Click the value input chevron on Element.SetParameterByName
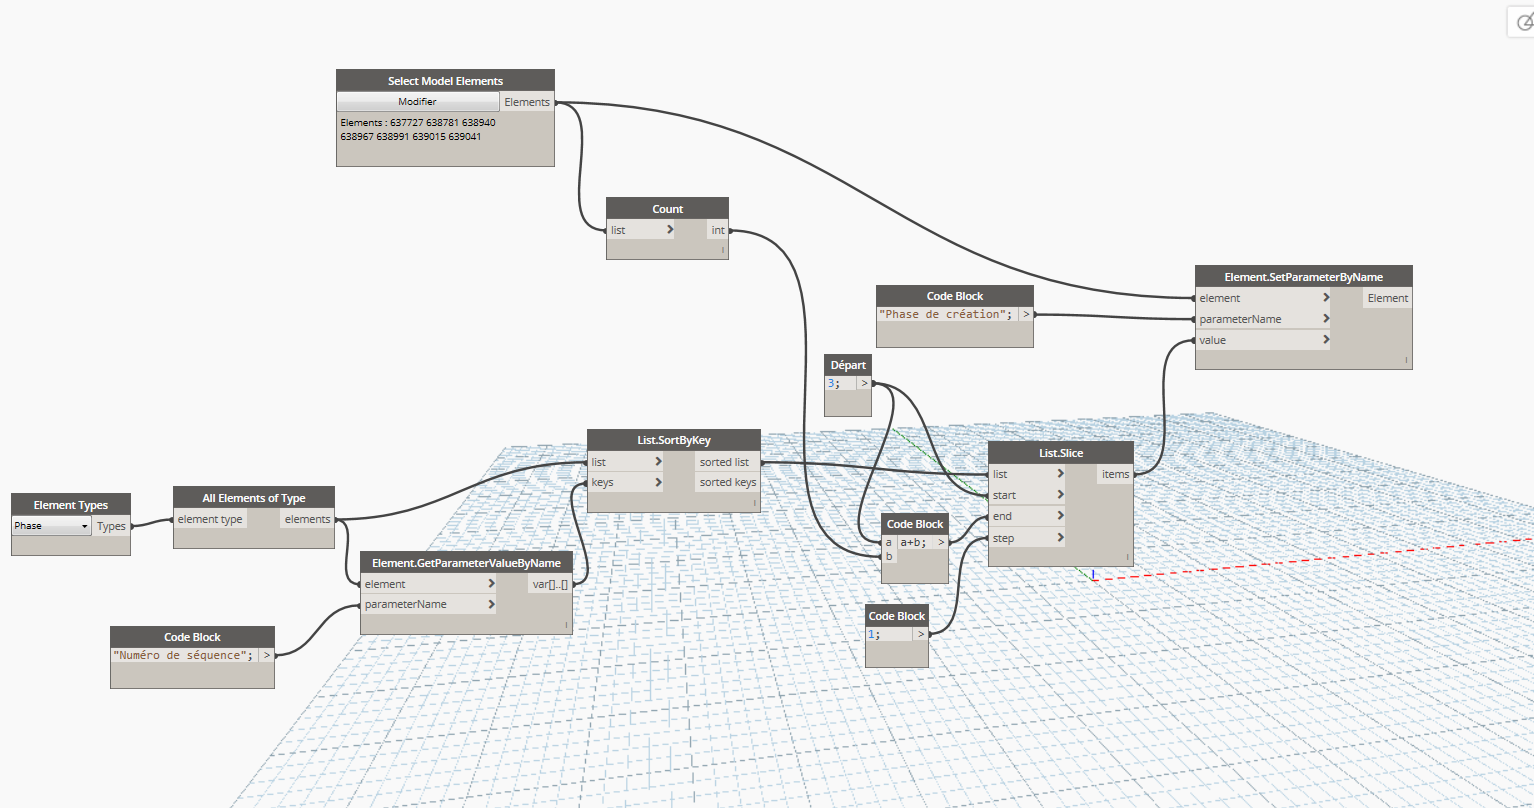Screen dimensions: 1534x808 point(1325,340)
